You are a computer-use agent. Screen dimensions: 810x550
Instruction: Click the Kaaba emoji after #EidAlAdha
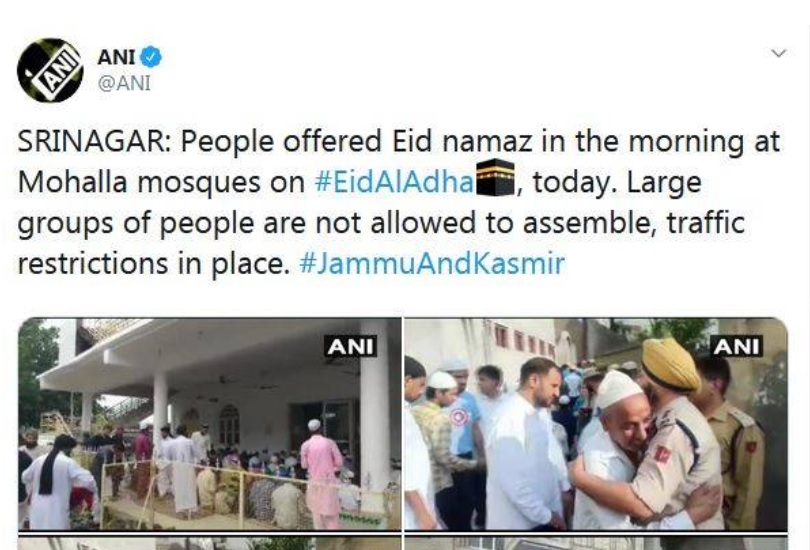(495, 179)
